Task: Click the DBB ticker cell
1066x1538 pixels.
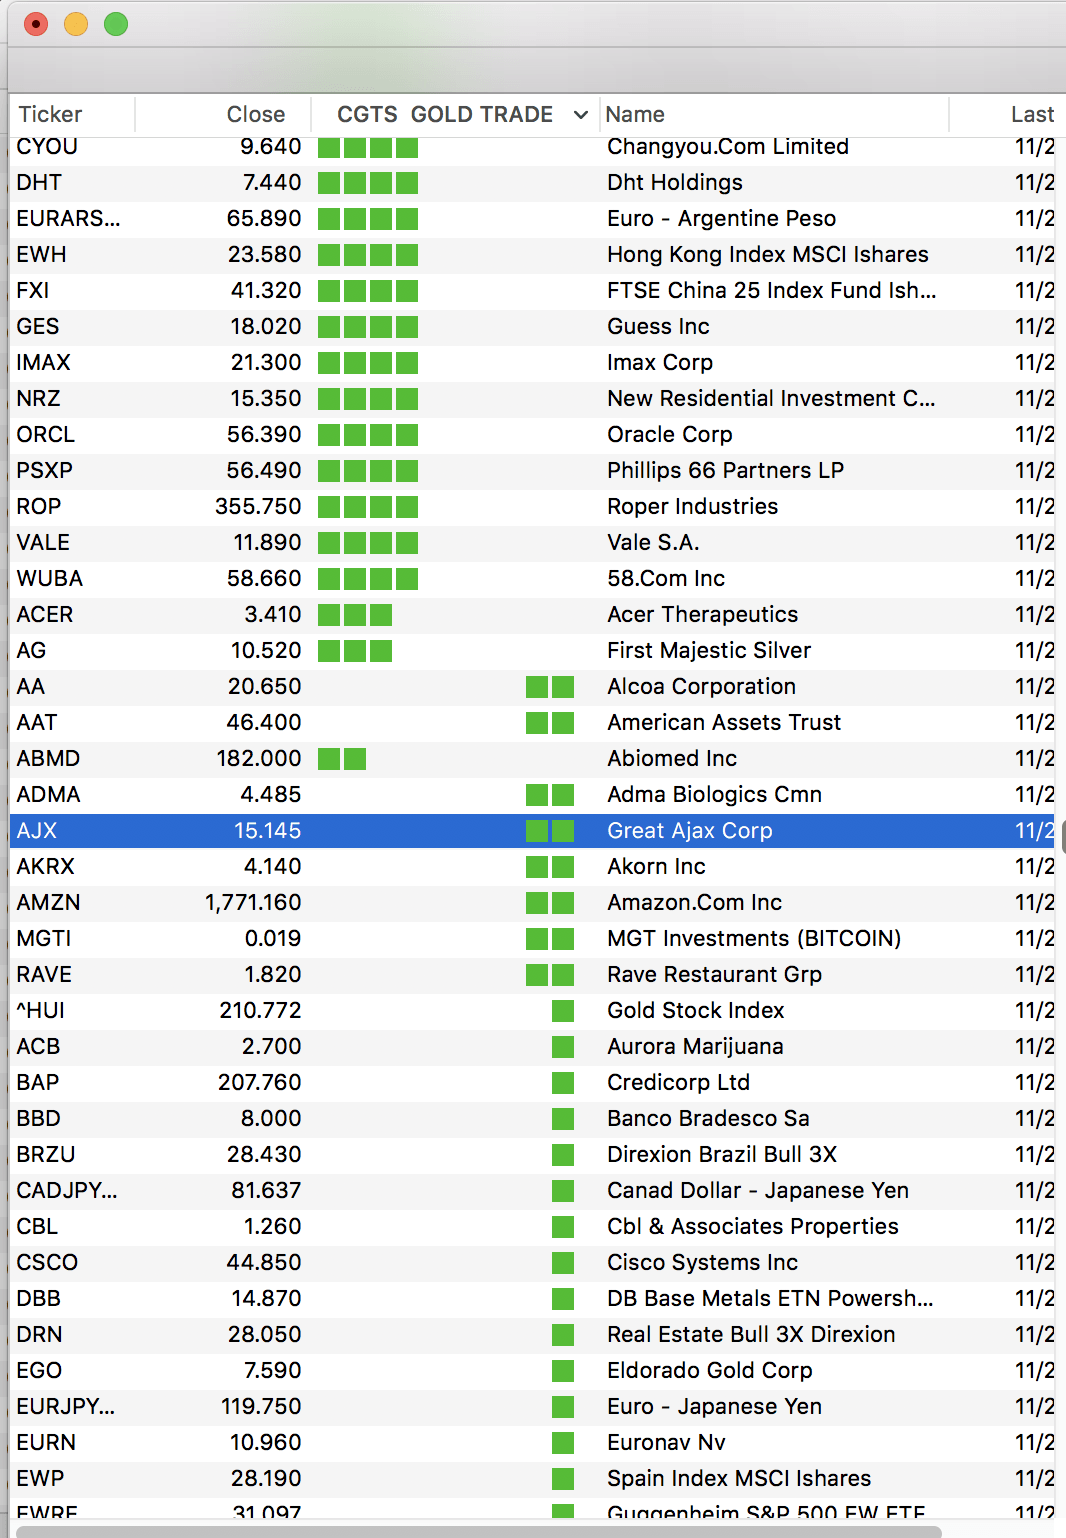Action: 38,1299
